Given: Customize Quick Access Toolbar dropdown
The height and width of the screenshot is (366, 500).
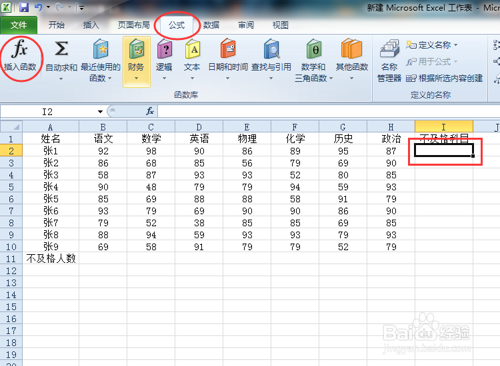Looking at the screenshot, I should [x=81, y=8].
